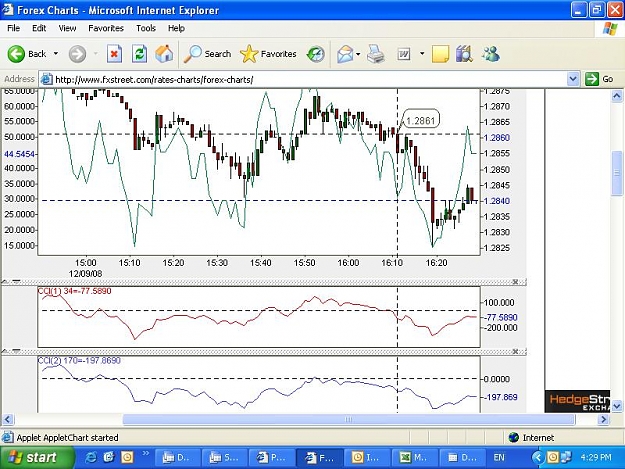Click the Refresh page icon
Image resolution: width=625 pixels, height=469 pixels.
(140, 54)
